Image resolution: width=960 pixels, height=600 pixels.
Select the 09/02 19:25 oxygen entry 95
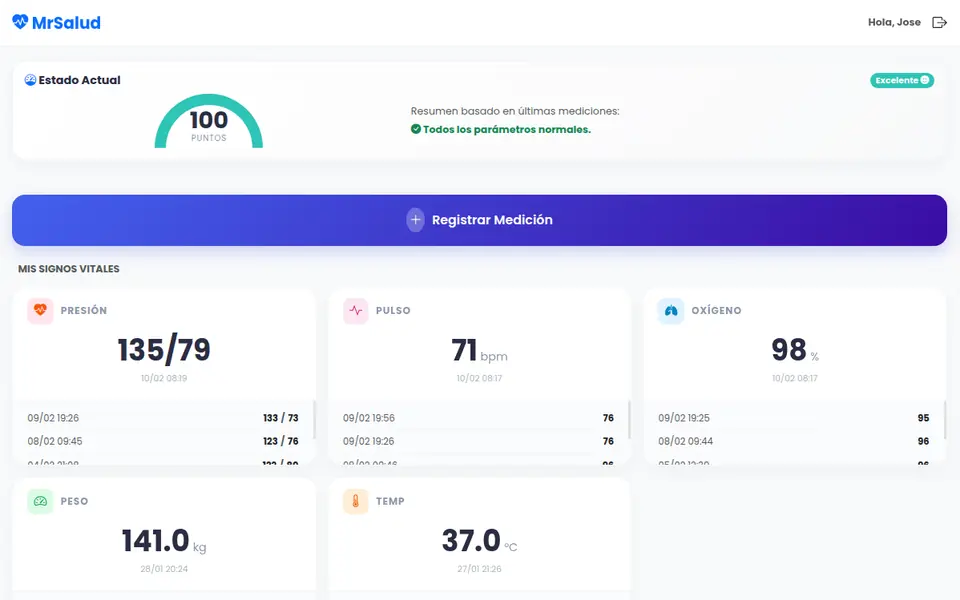click(x=793, y=418)
